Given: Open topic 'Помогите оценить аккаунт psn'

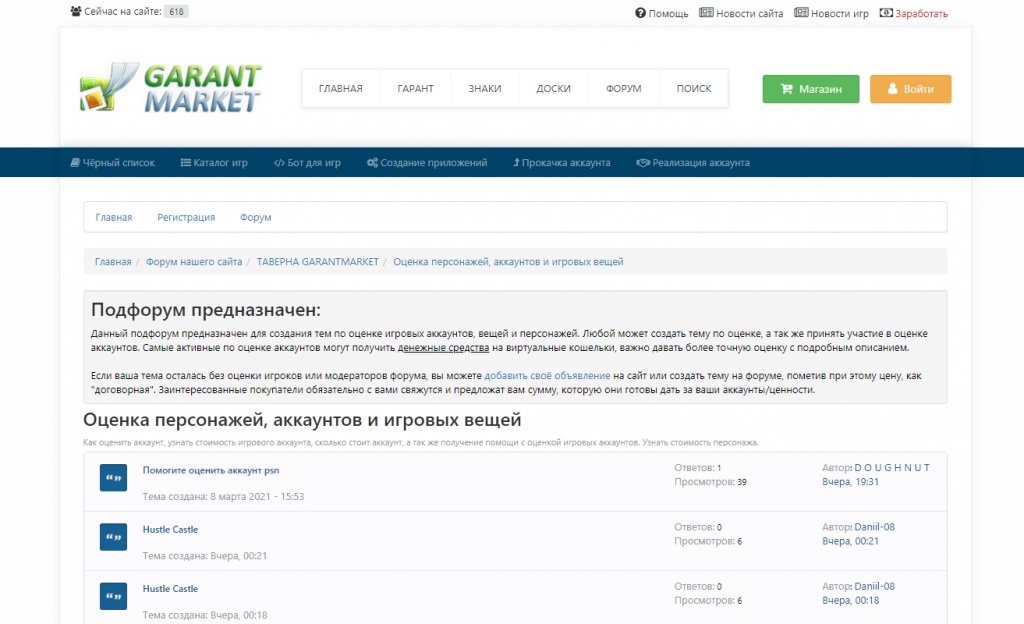Looking at the screenshot, I should pos(210,469).
